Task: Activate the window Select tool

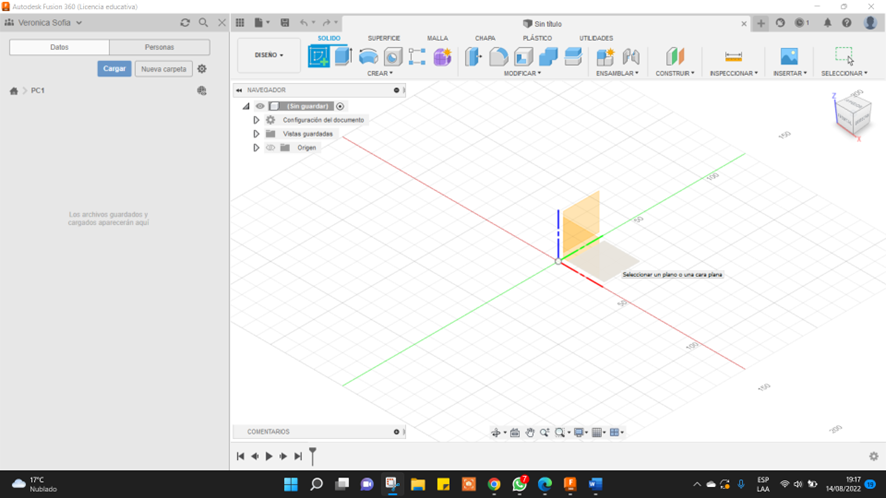Action: pos(844,55)
